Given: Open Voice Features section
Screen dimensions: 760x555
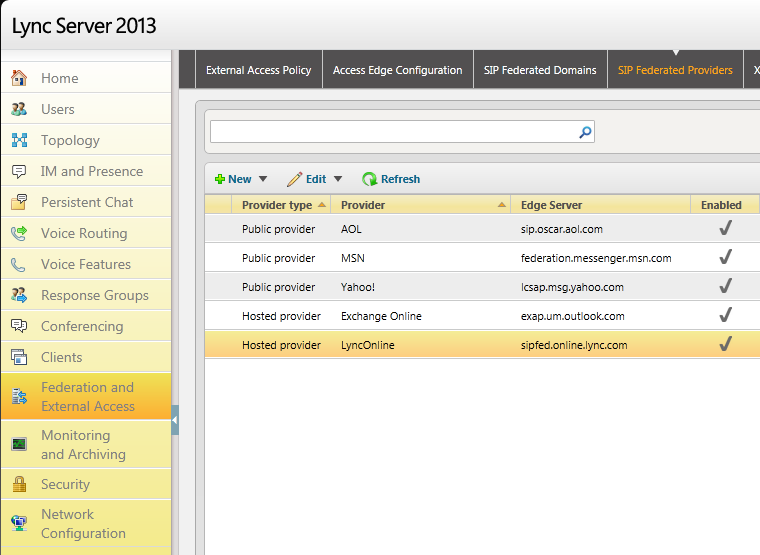Looking at the screenshot, I should 86,264.
